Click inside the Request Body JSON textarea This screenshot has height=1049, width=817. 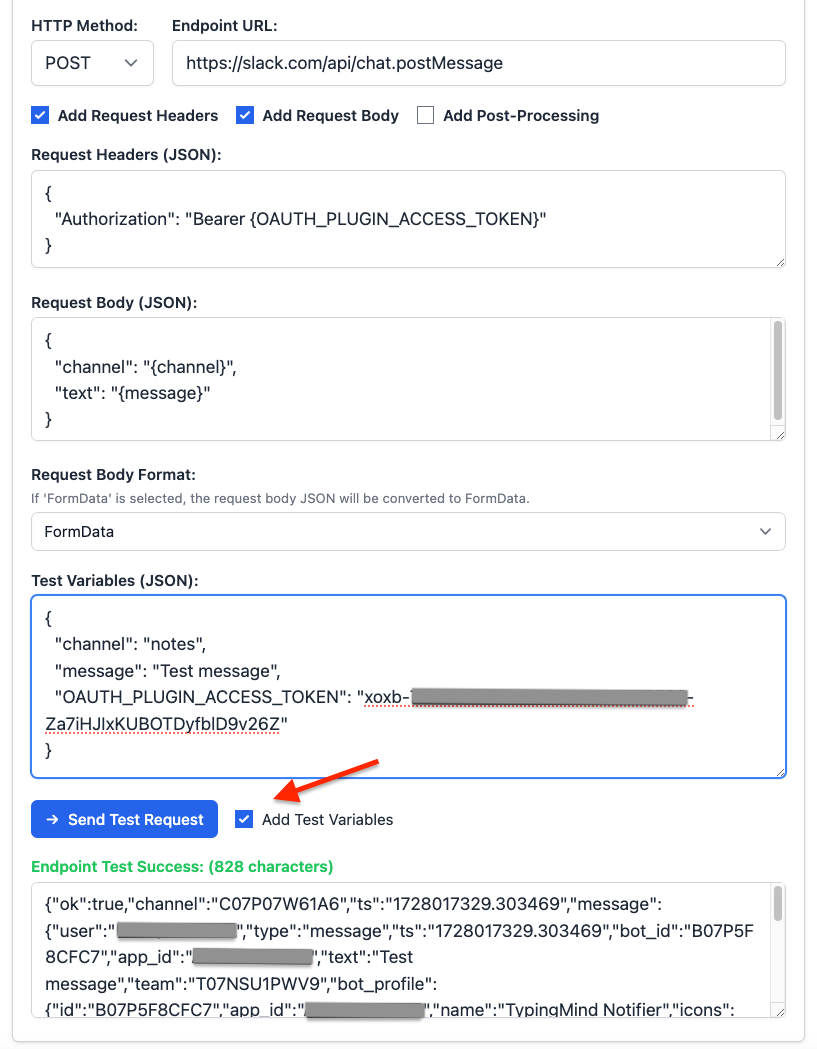(401, 379)
